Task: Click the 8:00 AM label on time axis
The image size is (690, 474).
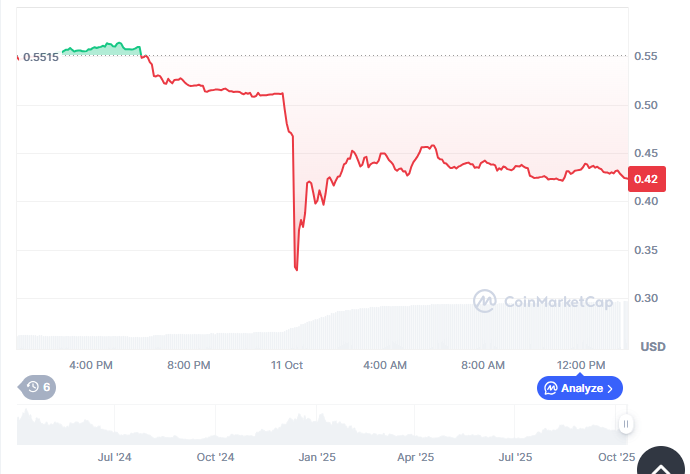Action: tap(483, 365)
